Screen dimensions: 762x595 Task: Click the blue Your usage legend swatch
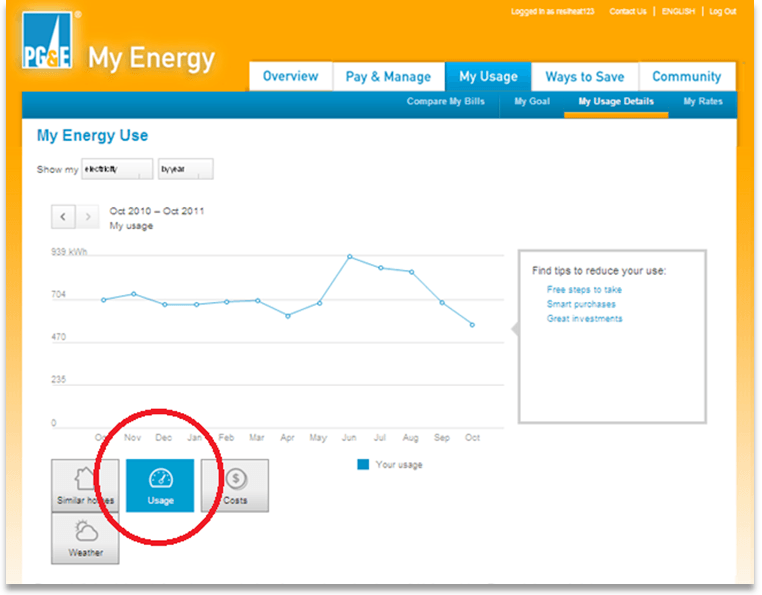click(363, 465)
